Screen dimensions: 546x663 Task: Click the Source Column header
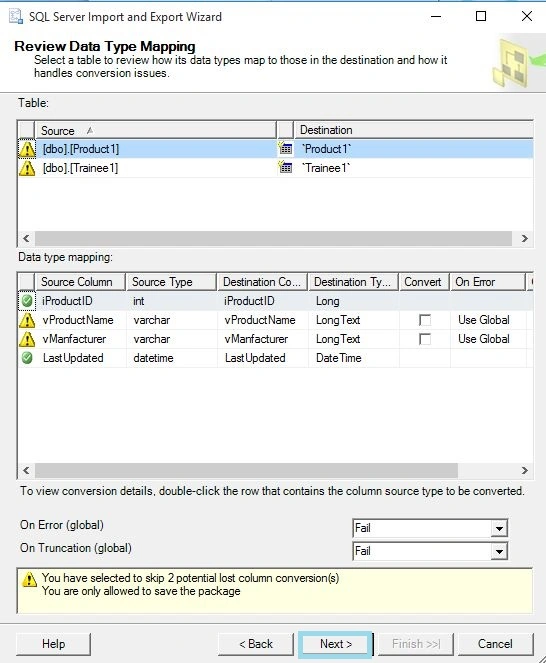[x=80, y=282]
